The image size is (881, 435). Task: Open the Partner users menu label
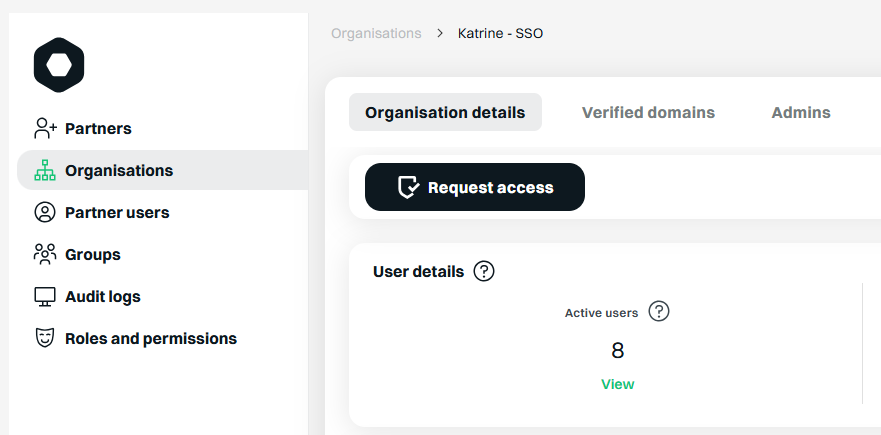[117, 213]
